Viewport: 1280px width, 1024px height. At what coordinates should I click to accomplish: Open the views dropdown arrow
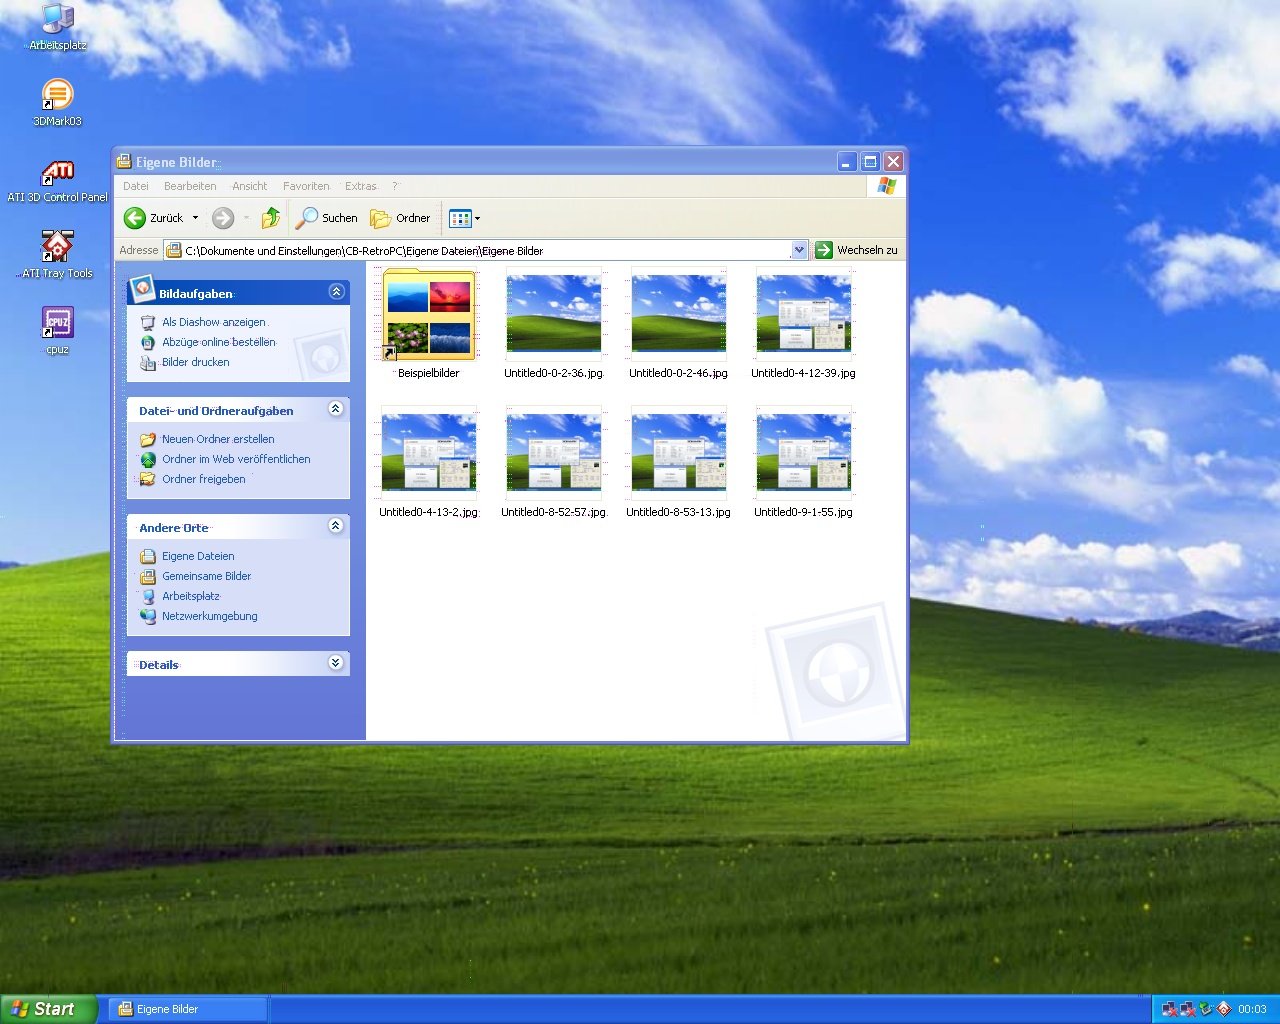[478, 218]
